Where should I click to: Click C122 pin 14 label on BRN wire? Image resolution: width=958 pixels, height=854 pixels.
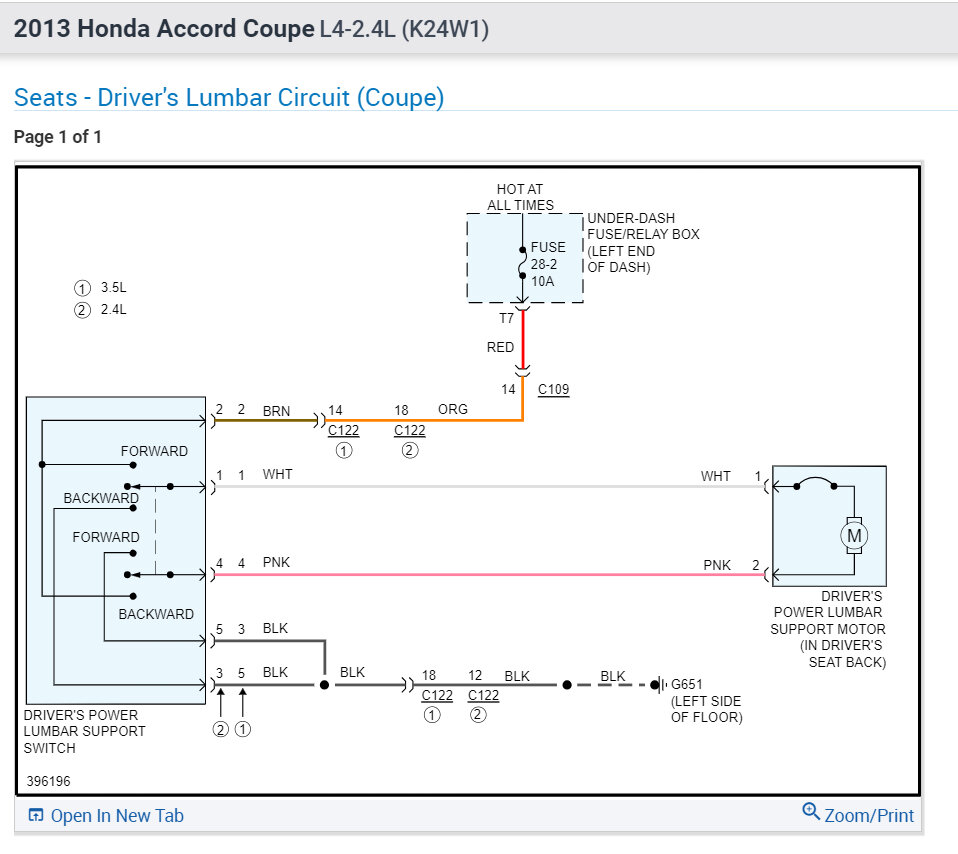[x=343, y=421]
